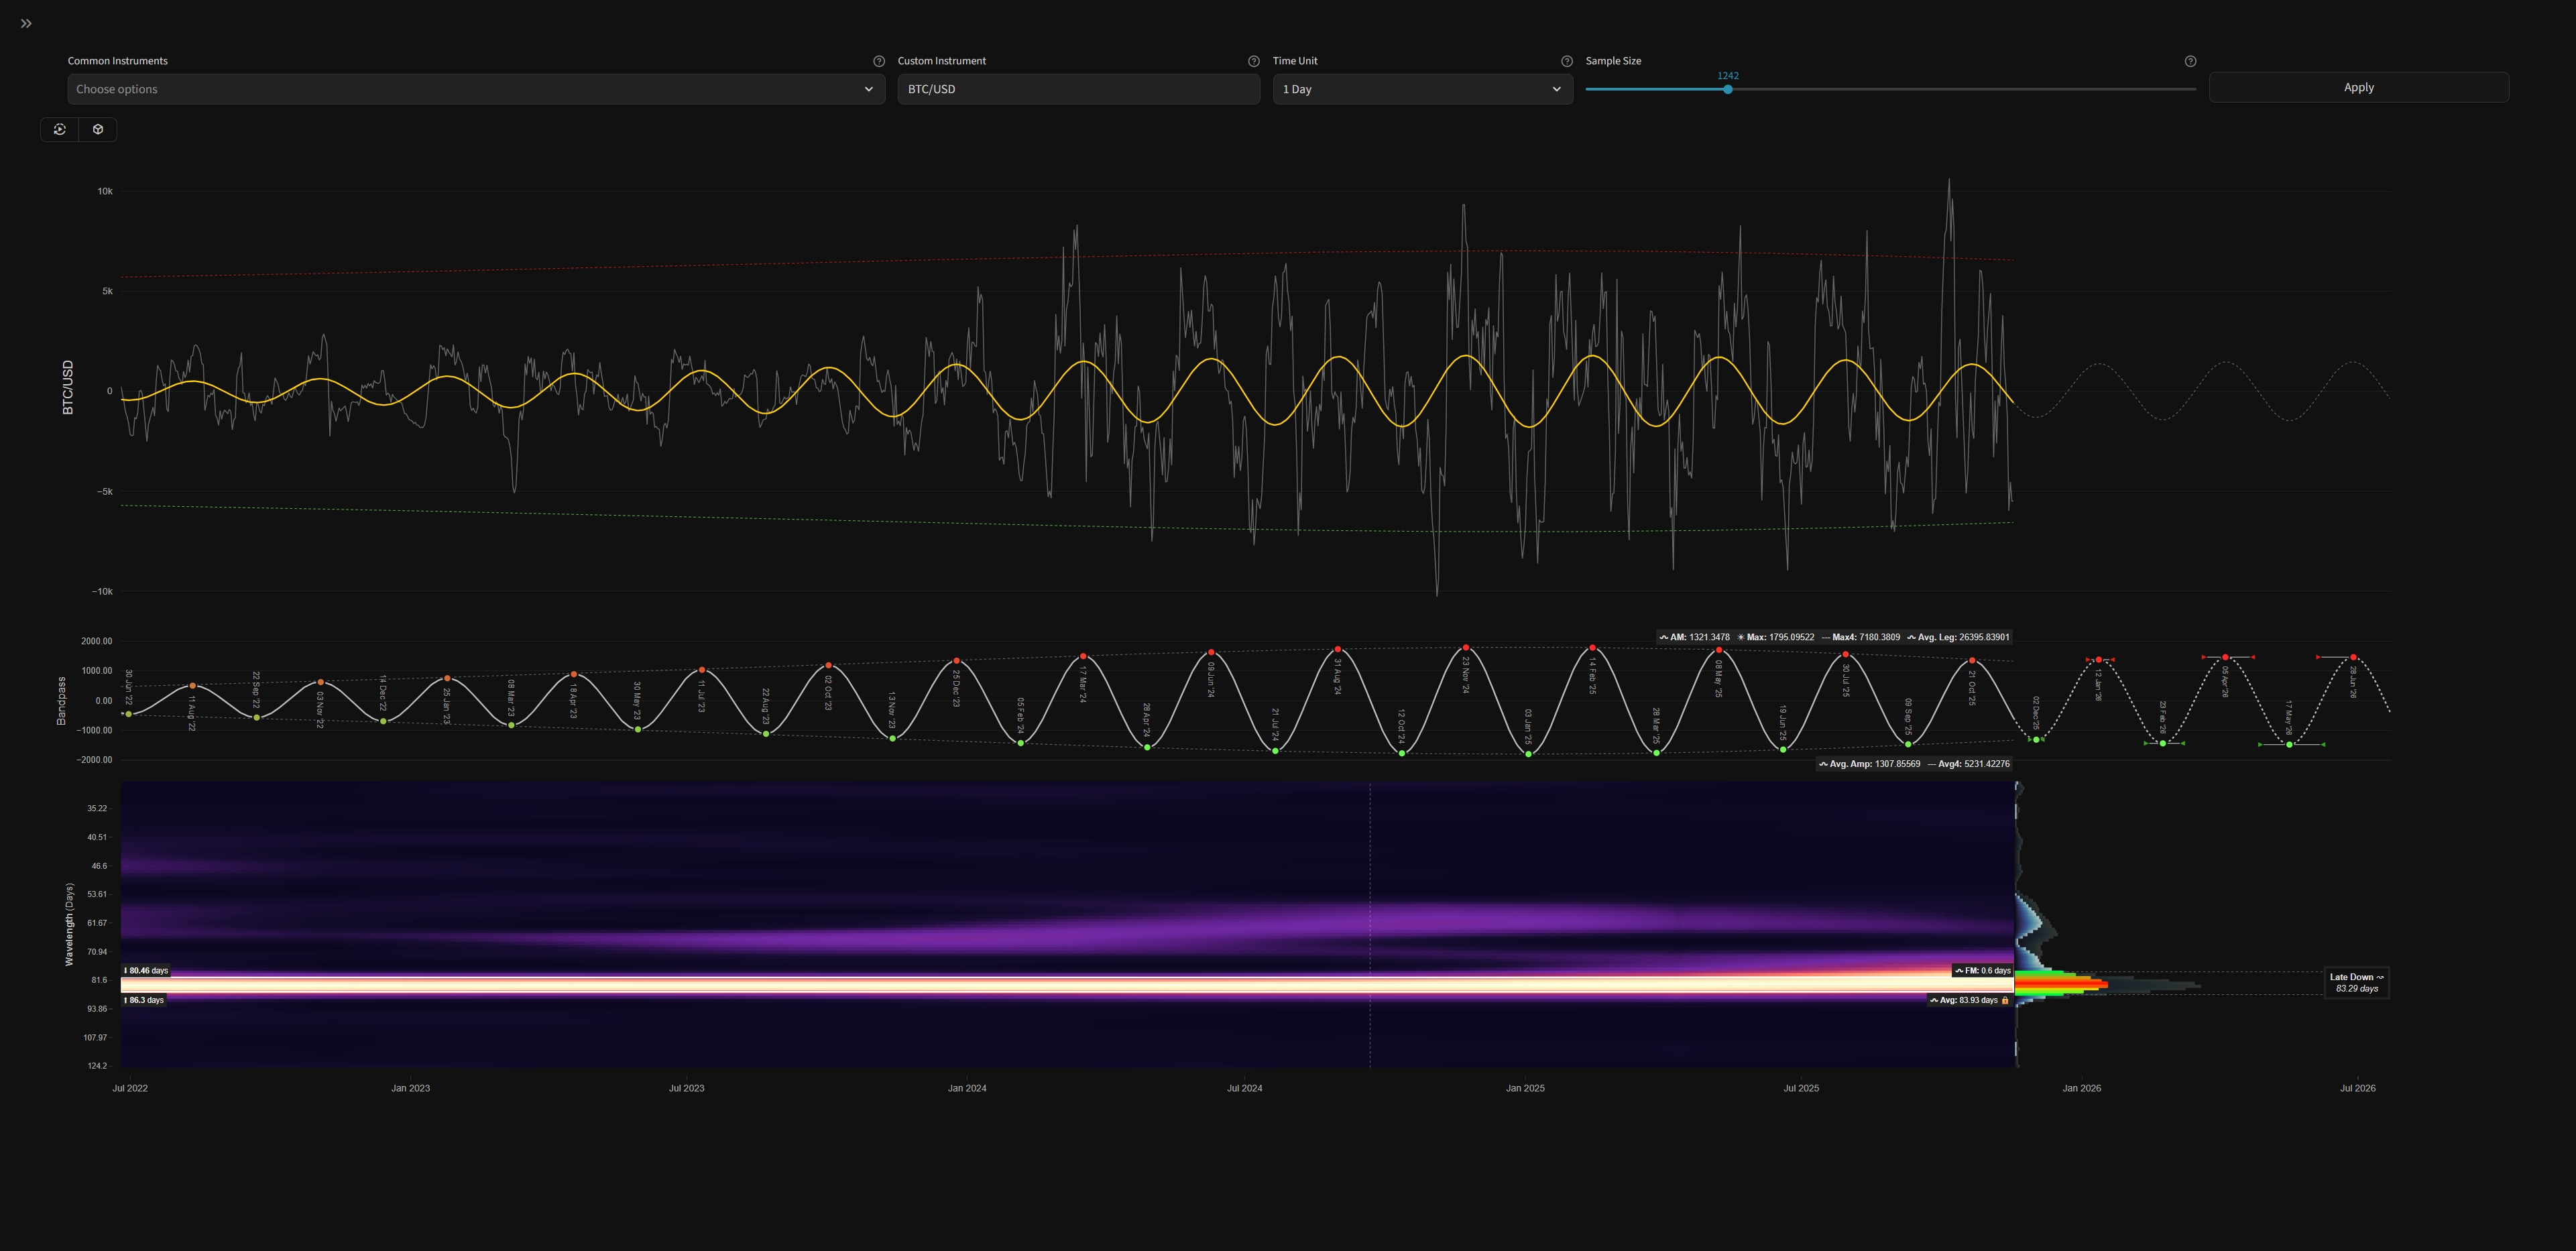The height and width of the screenshot is (1251, 2576).
Task: Click the Choose options dropdown arrow
Action: (x=868, y=89)
